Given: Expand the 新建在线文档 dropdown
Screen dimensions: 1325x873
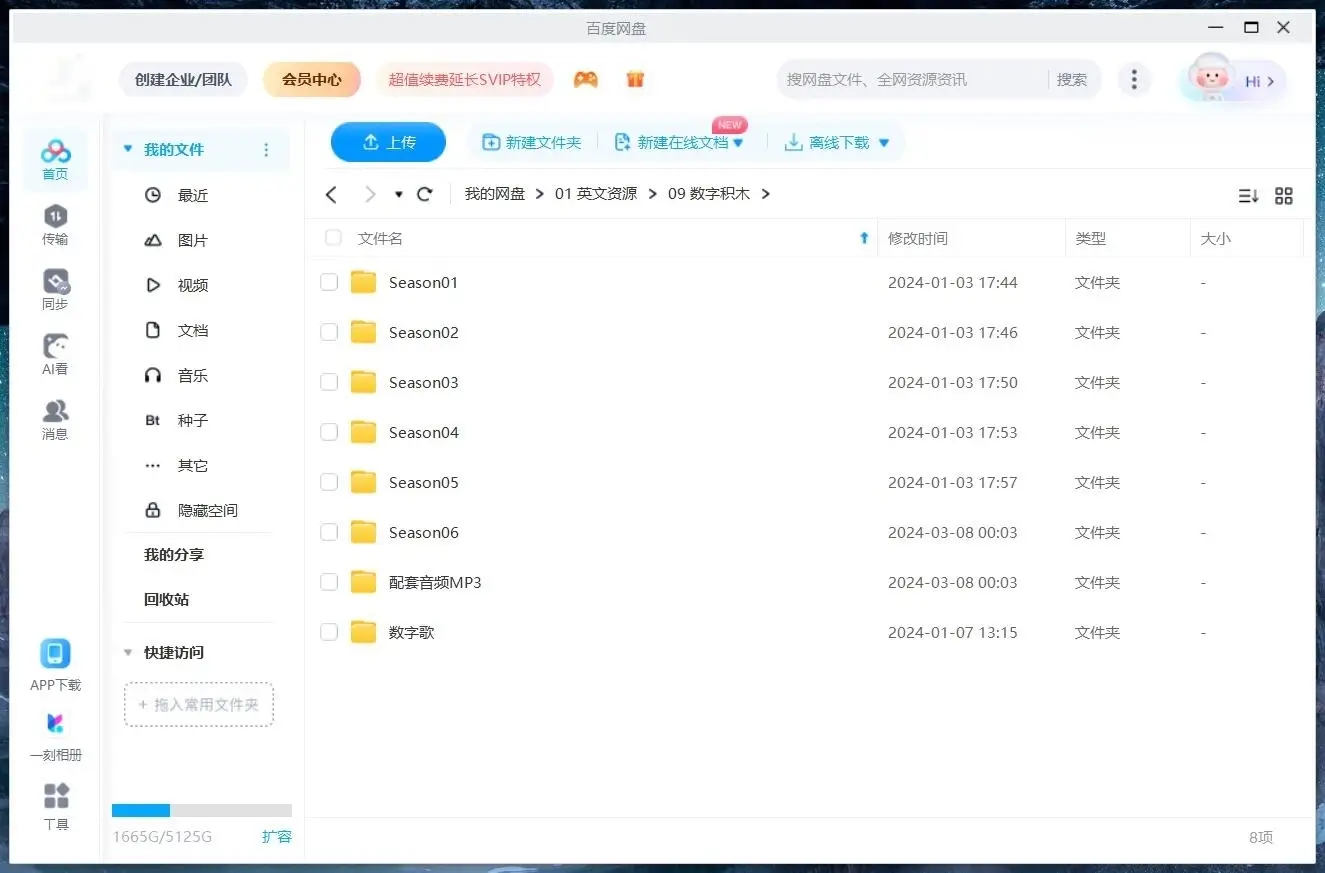Looking at the screenshot, I should (738, 143).
